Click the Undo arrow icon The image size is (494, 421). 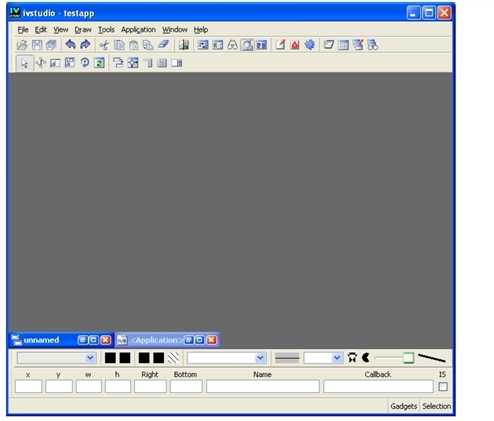(x=70, y=45)
